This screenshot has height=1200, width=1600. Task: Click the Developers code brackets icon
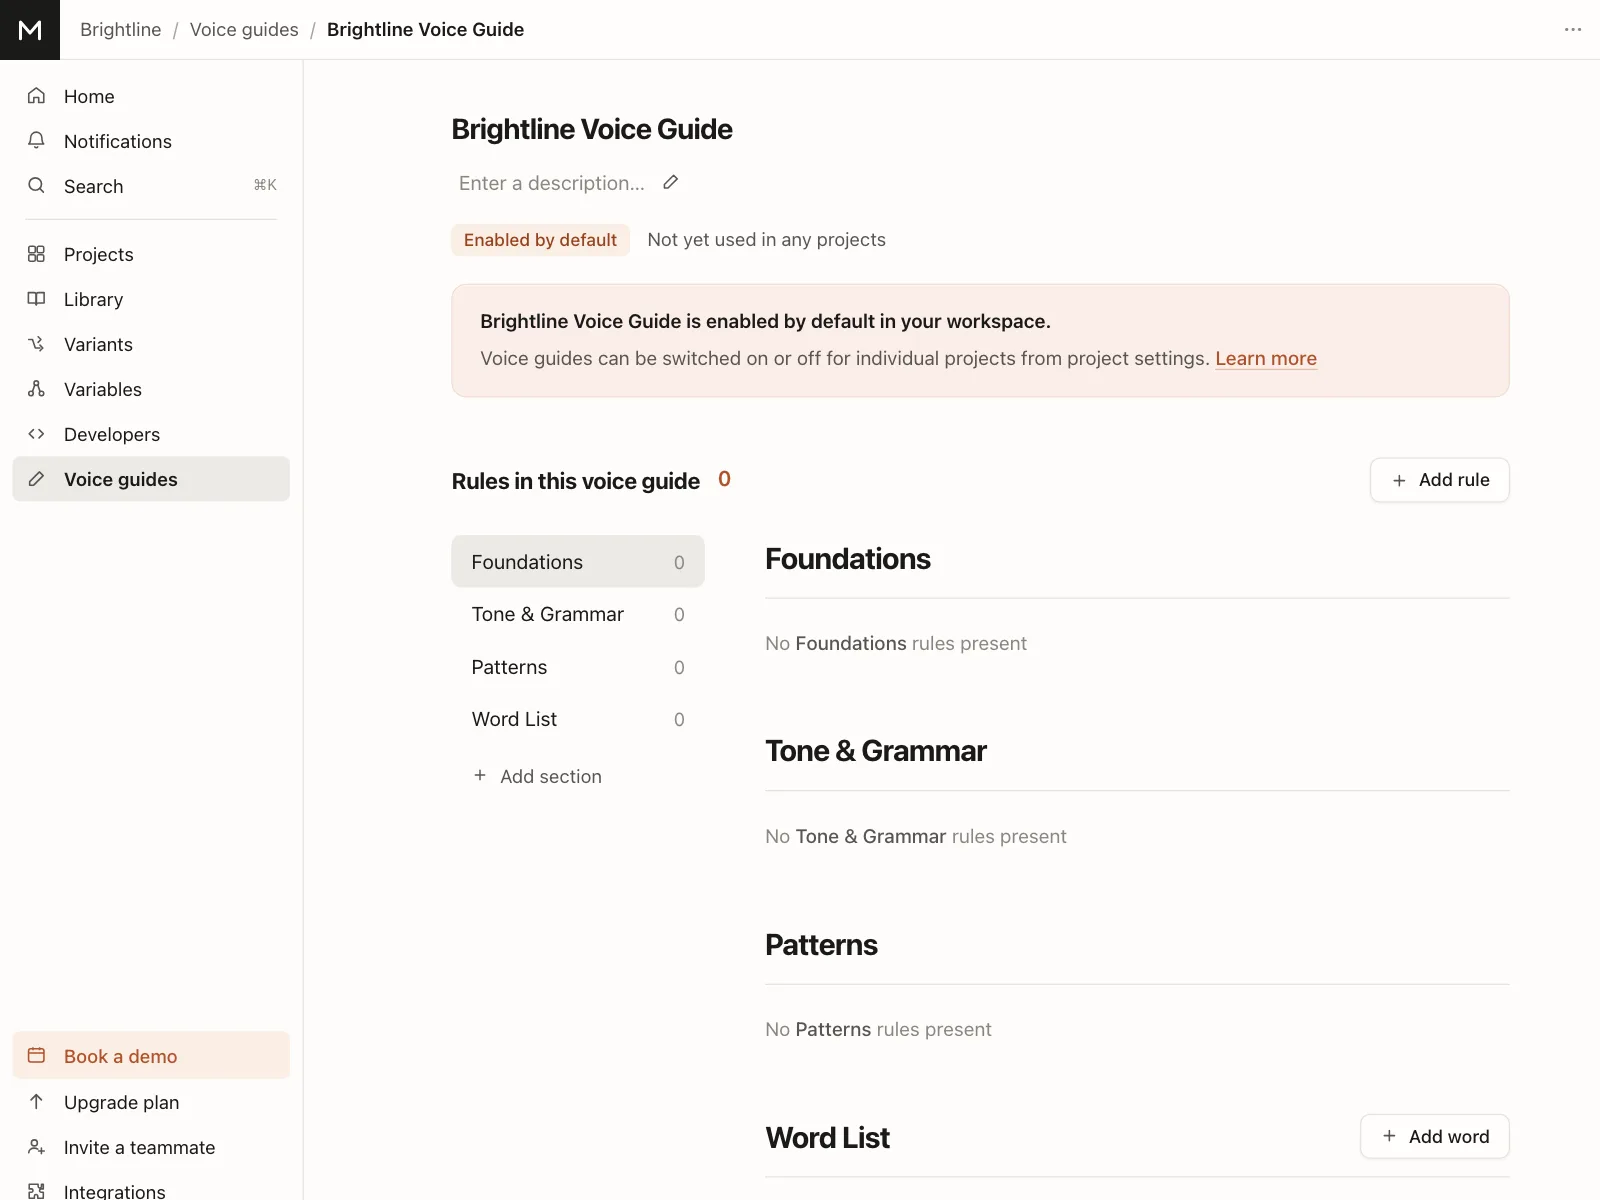pos(37,434)
